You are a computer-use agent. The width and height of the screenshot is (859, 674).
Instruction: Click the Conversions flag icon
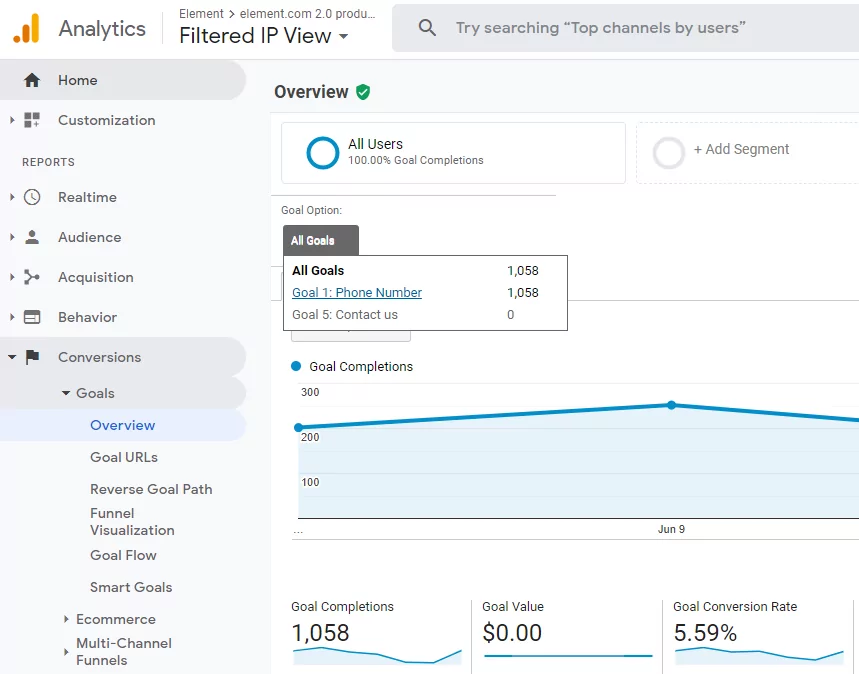coord(32,357)
